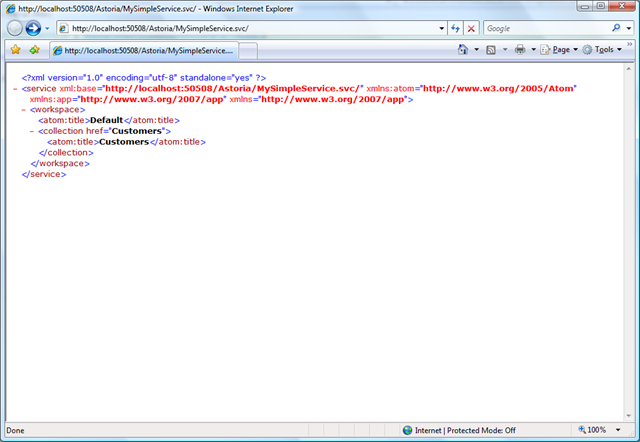The width and height of the screenshot is (640, 442).
Task: Click the closing collection tag
Action: point(66,153)
